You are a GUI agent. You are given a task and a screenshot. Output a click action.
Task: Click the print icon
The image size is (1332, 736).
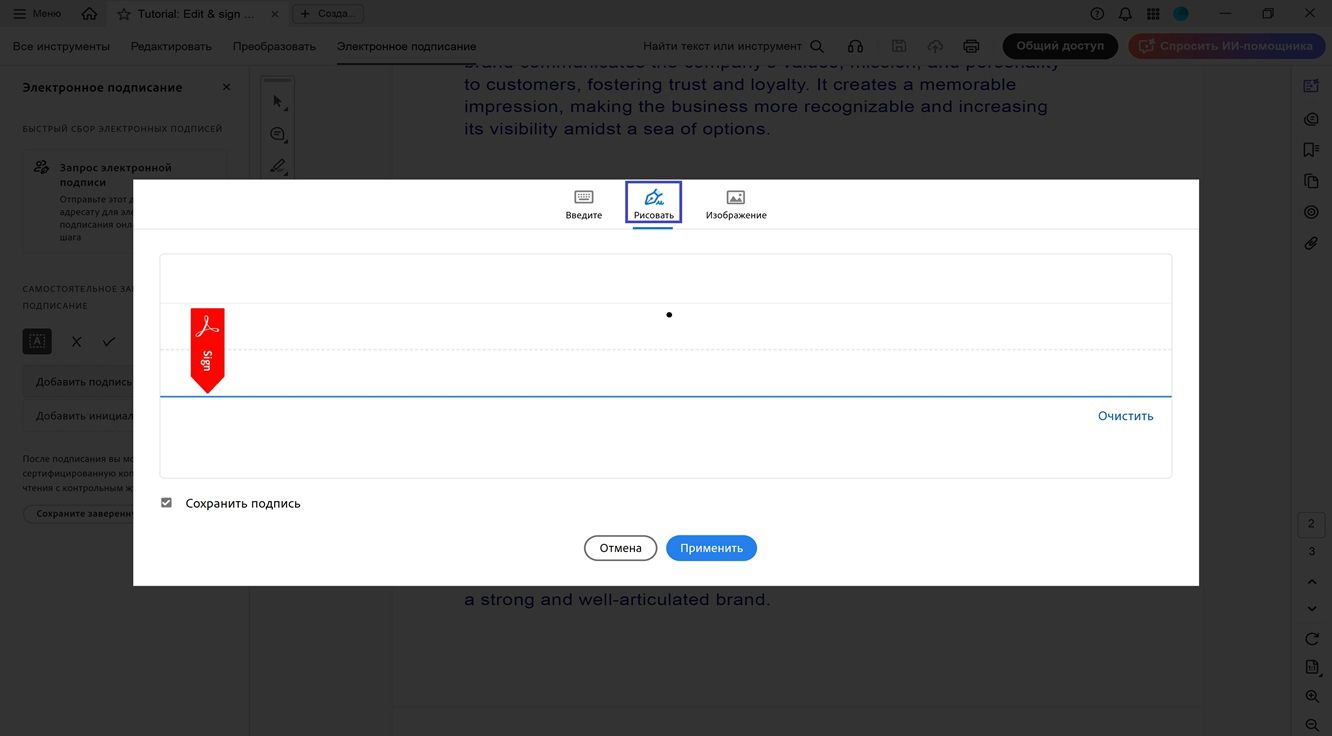pyautogui.click(x=971, y=46)
